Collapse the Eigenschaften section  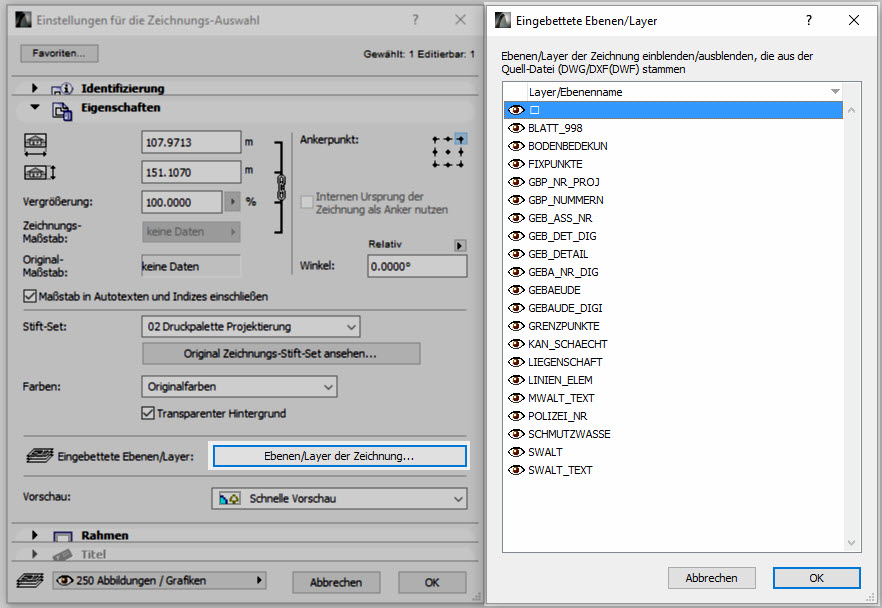[35, 107]
